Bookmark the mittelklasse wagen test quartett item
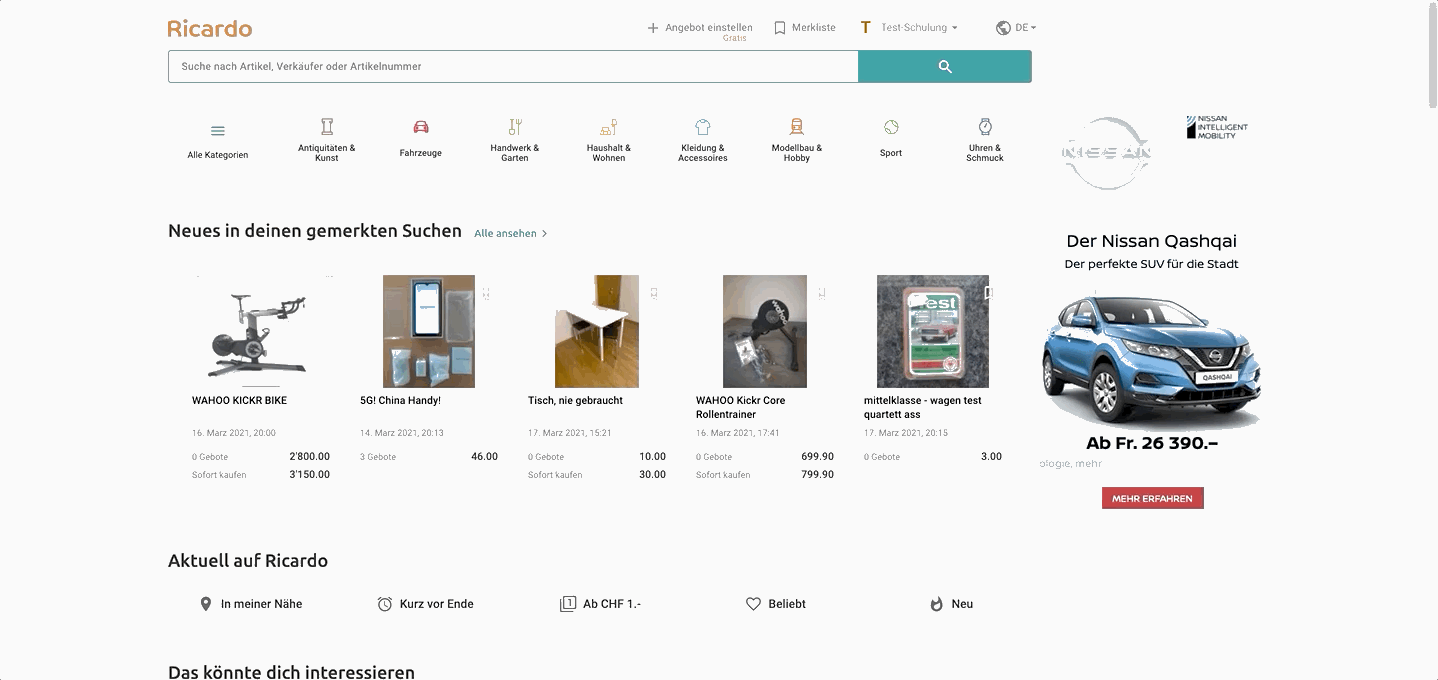1438x680 pixels. 988,293
